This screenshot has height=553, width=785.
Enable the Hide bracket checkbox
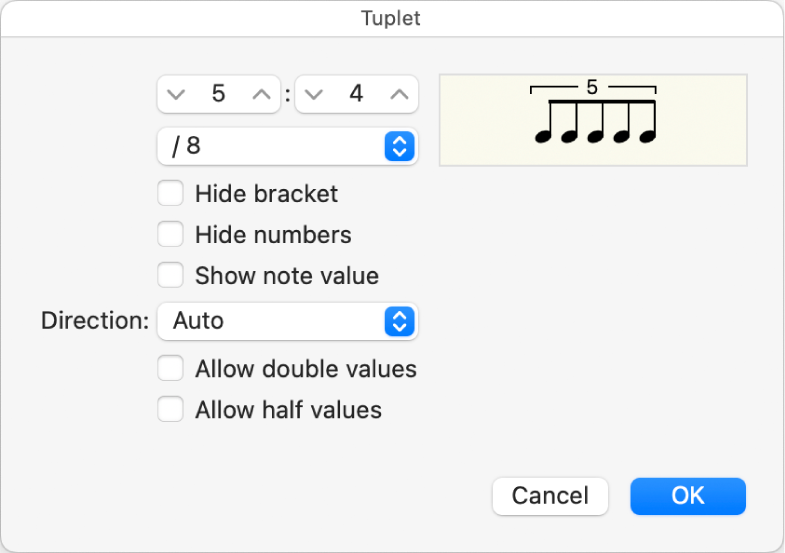pos(171,193)
